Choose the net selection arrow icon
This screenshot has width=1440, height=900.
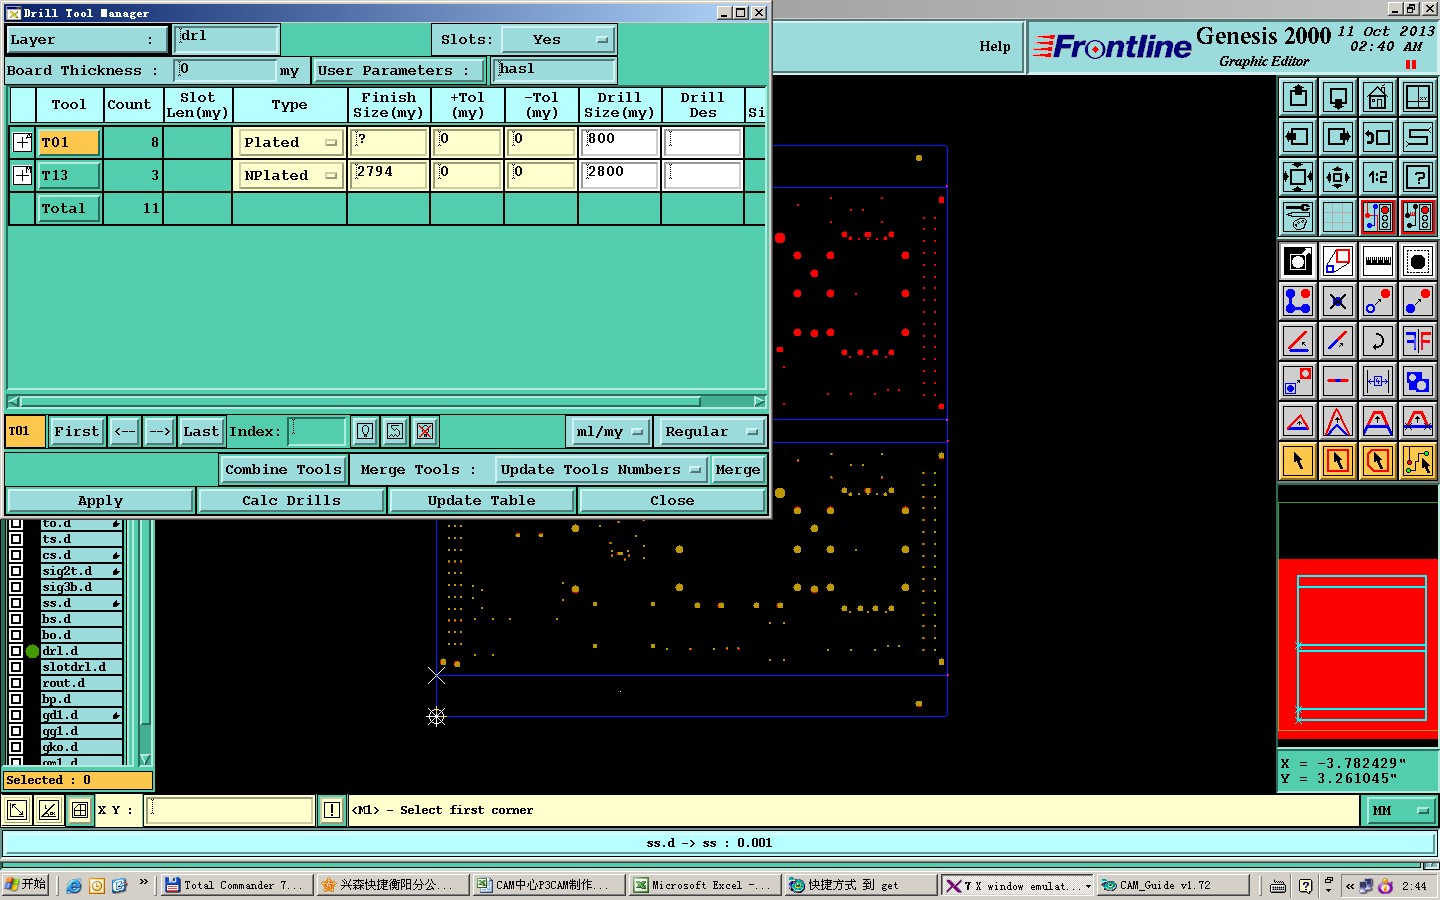[x=1417, y=461]
